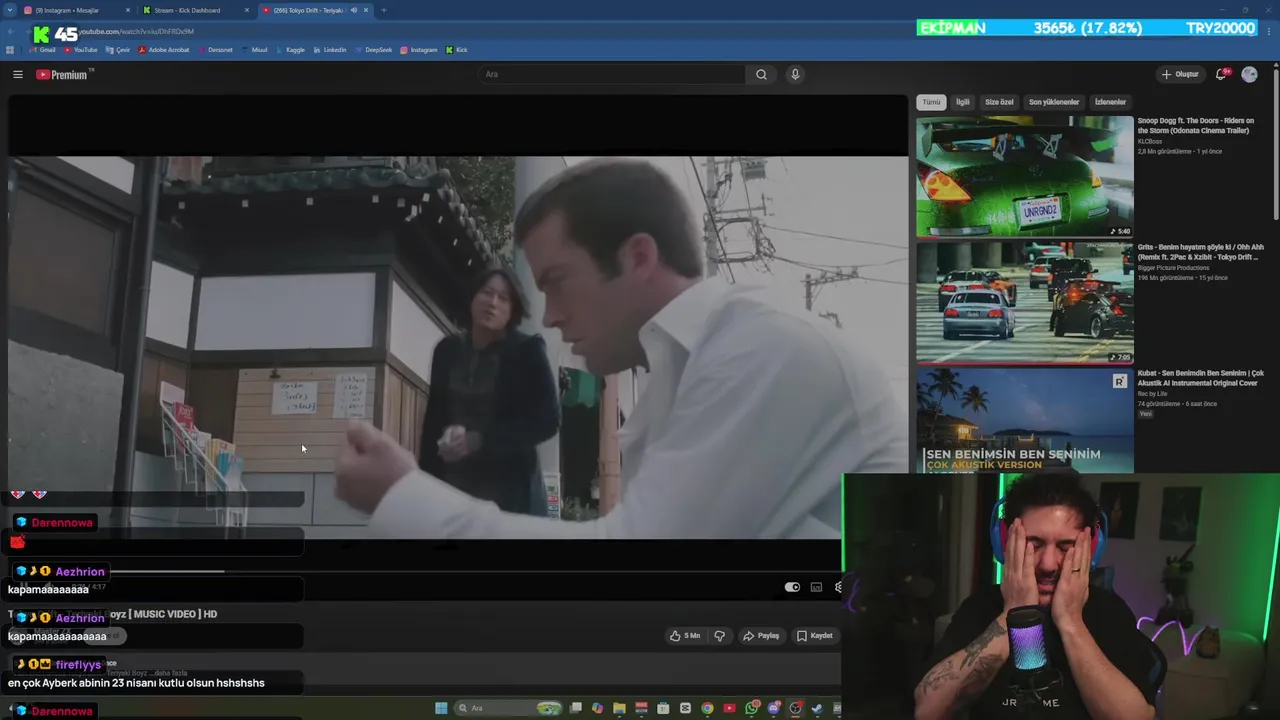Open a new browser tab with plus
This screenshot has height=720, width=1280.
pos(384,10)
